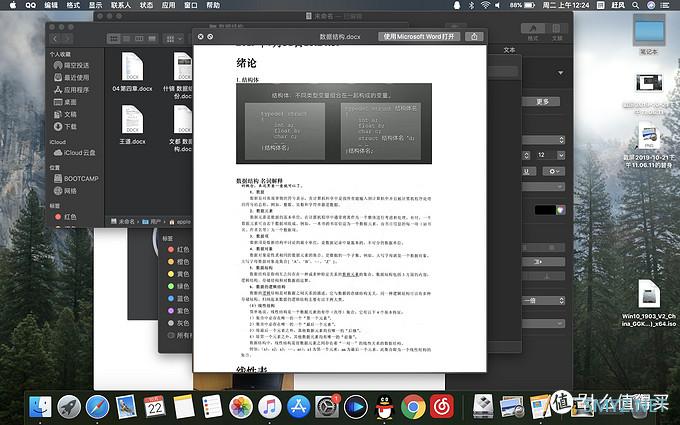Click the 更多 button in inspector
The height and width of the screenshot is (425, 680).
543,101
